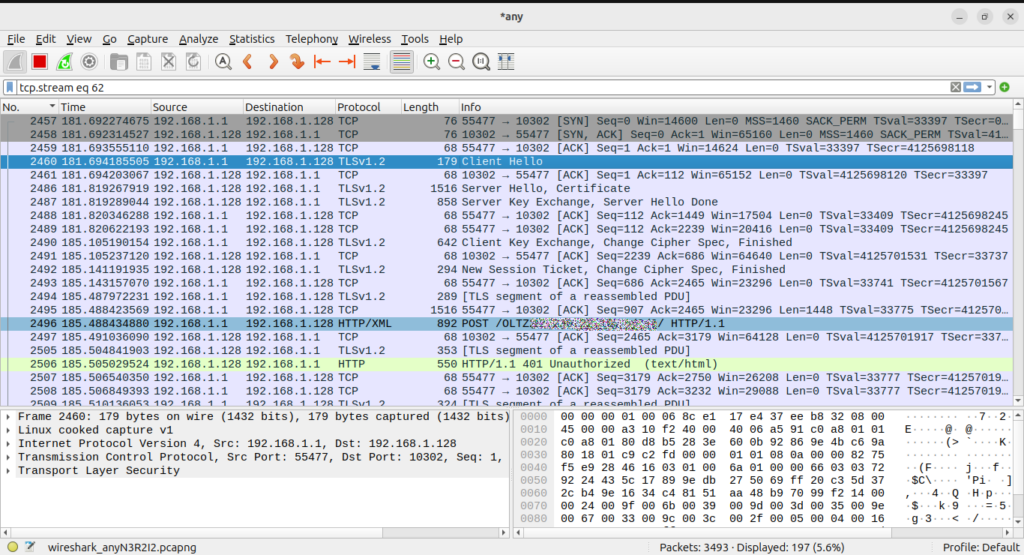Sort by the Time column header

coord(104,107)
